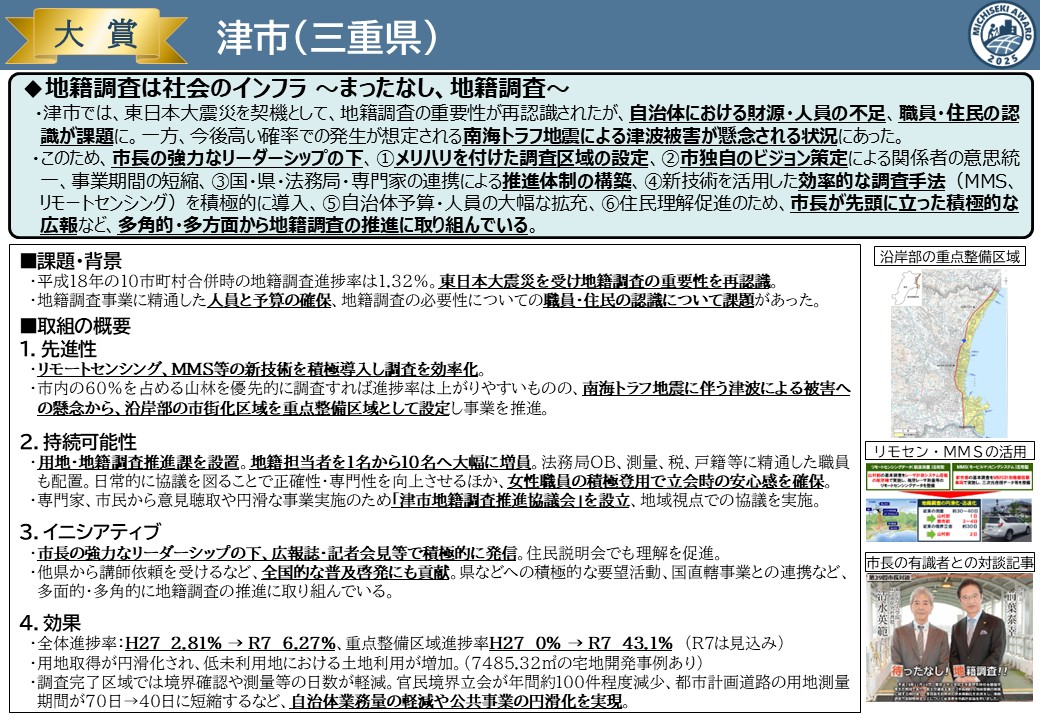Select the 津市(三重県) title text
This screenshot has height=720, width=1040.
[x=326, y=37]
